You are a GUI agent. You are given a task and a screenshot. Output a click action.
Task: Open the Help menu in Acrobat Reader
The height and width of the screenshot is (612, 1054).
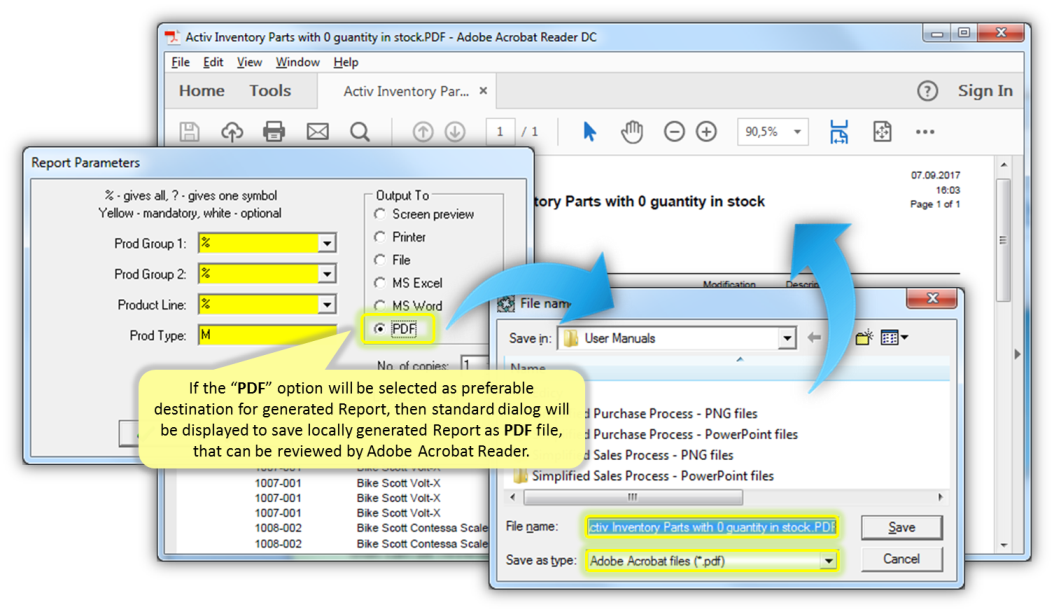[346, 63]
